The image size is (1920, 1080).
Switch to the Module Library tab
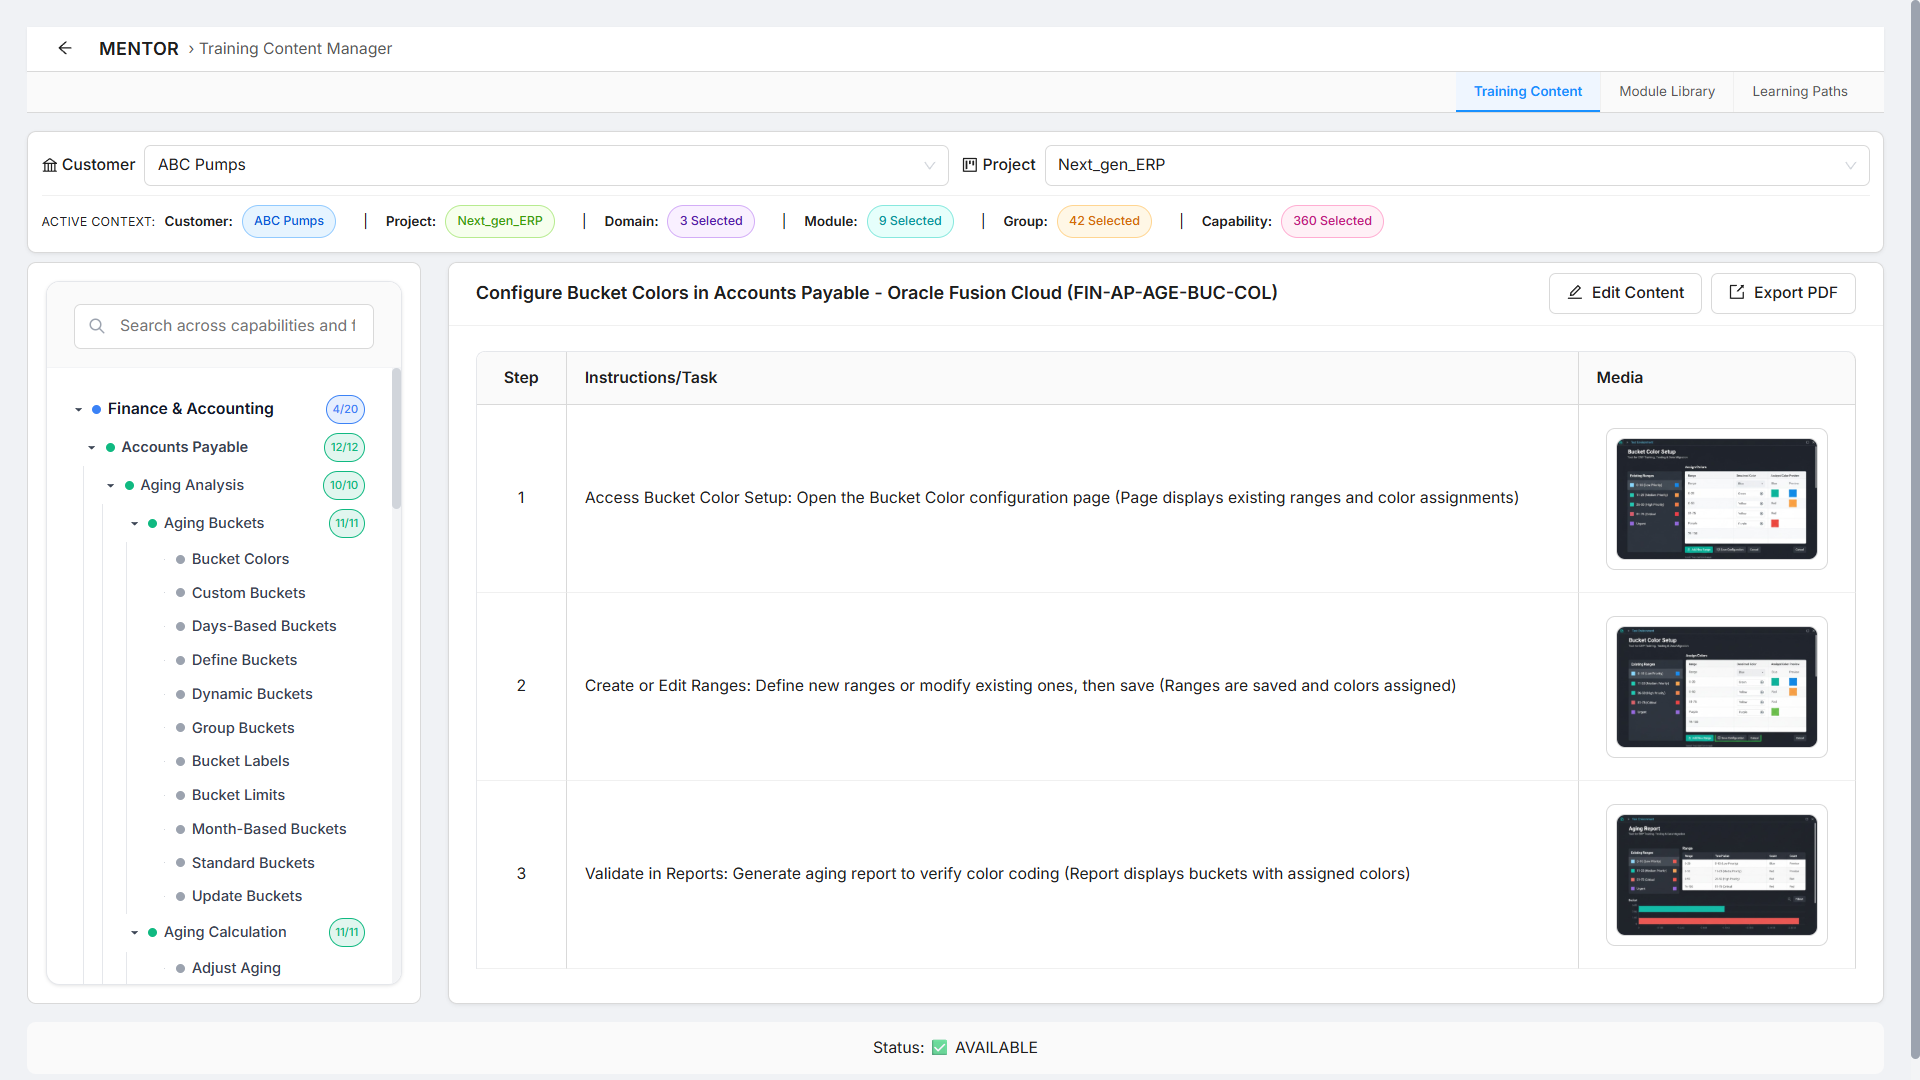click(1666, 91)
